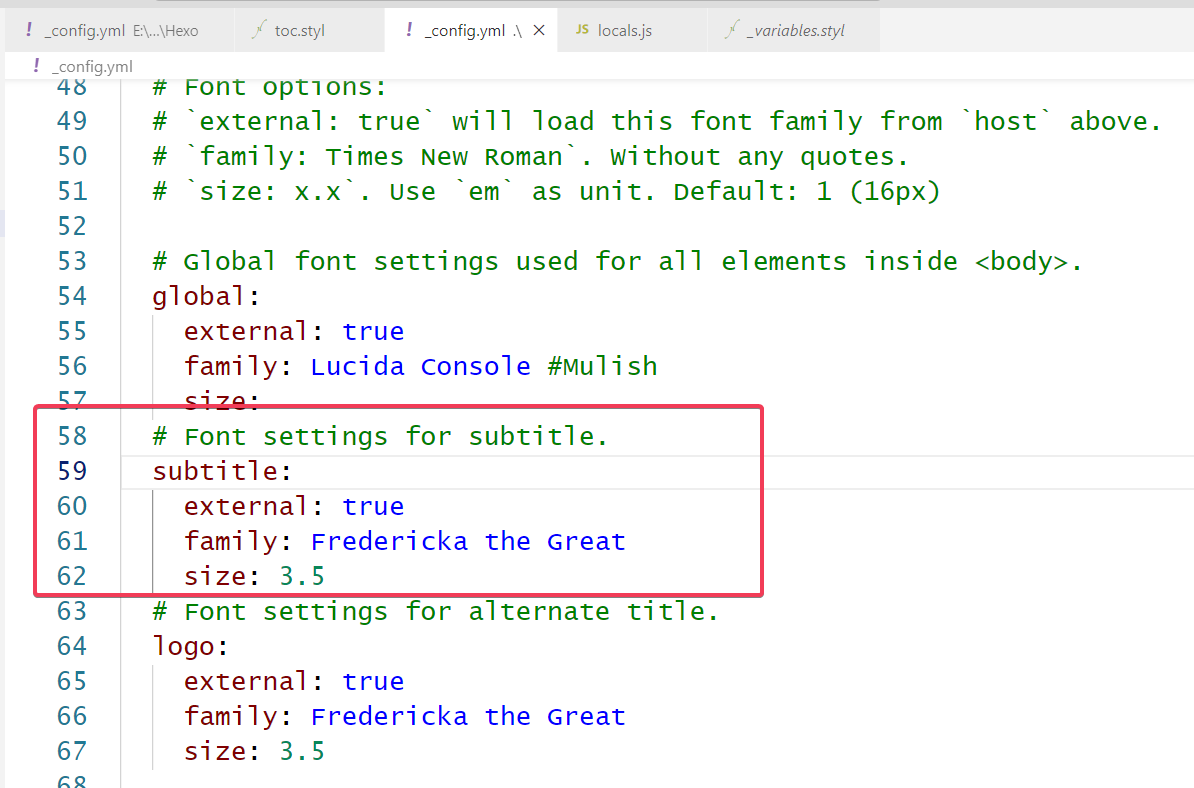The width and height of the screenshot is (1194, 788).
Task: Switch to the _variables.styl tab
Action: click(795, 31)
